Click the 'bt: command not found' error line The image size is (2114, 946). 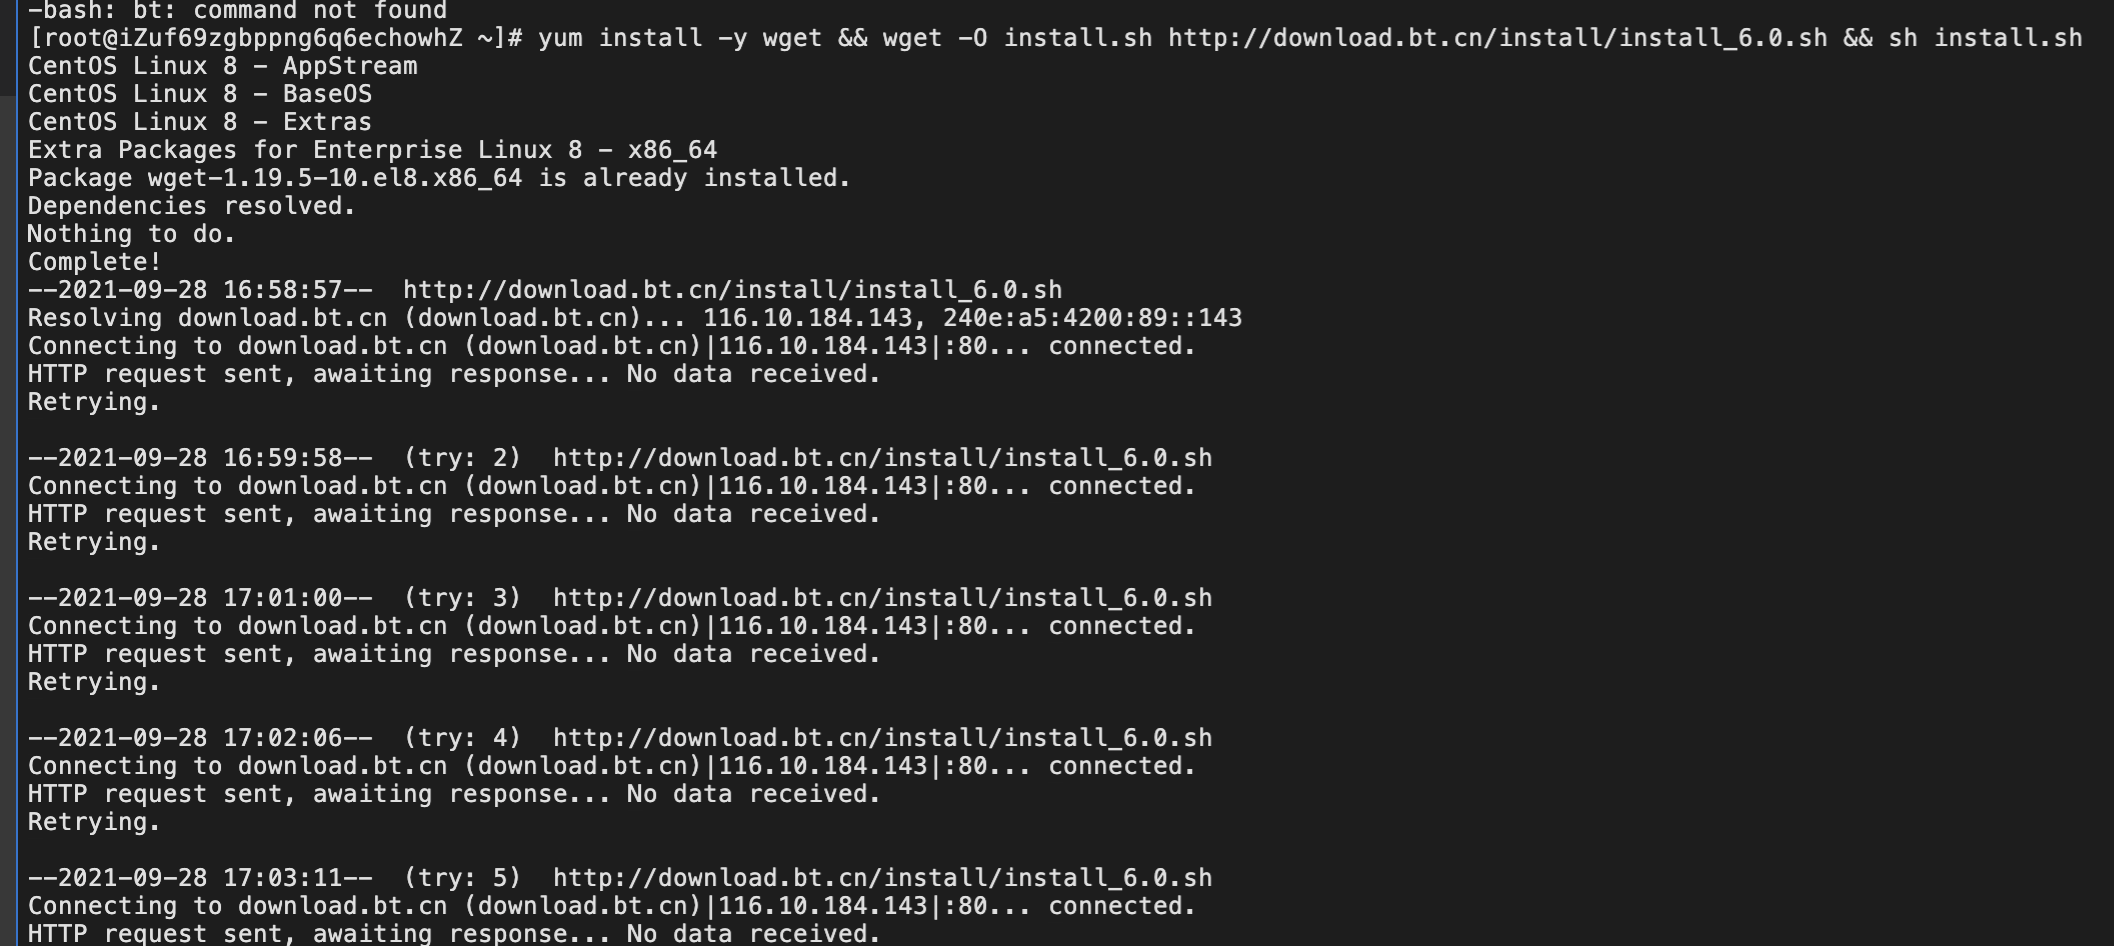click(237, 11)
